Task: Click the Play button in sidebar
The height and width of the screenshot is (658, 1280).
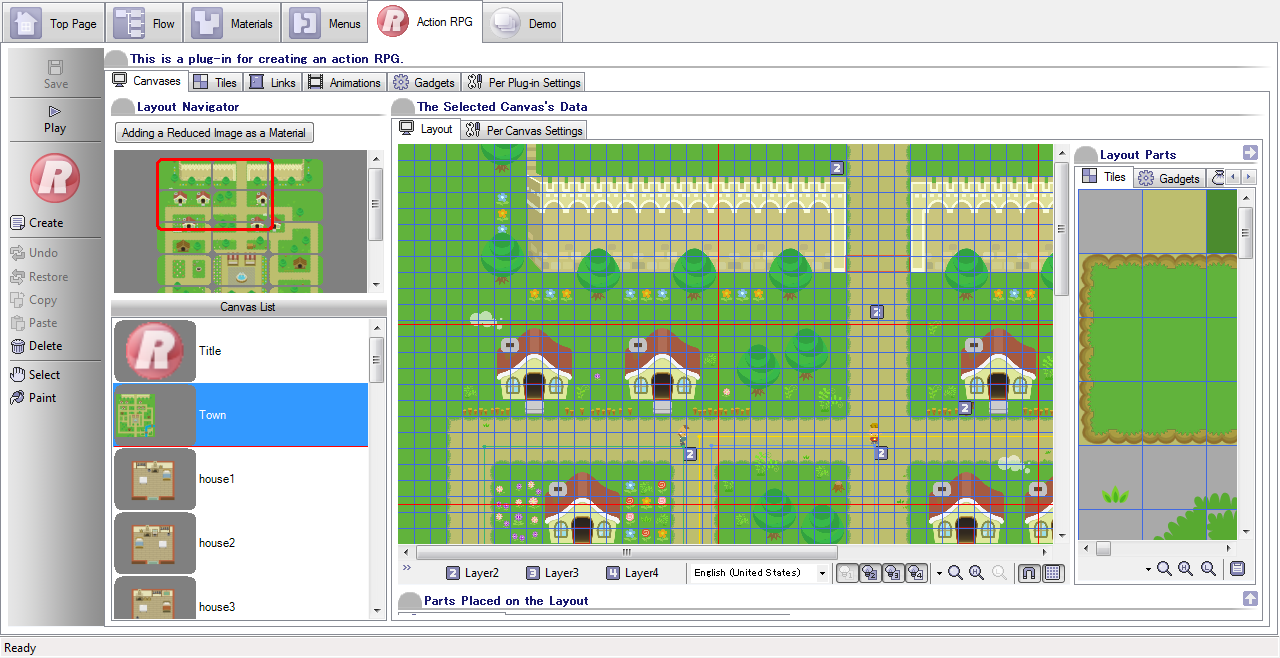Action: 56,119
